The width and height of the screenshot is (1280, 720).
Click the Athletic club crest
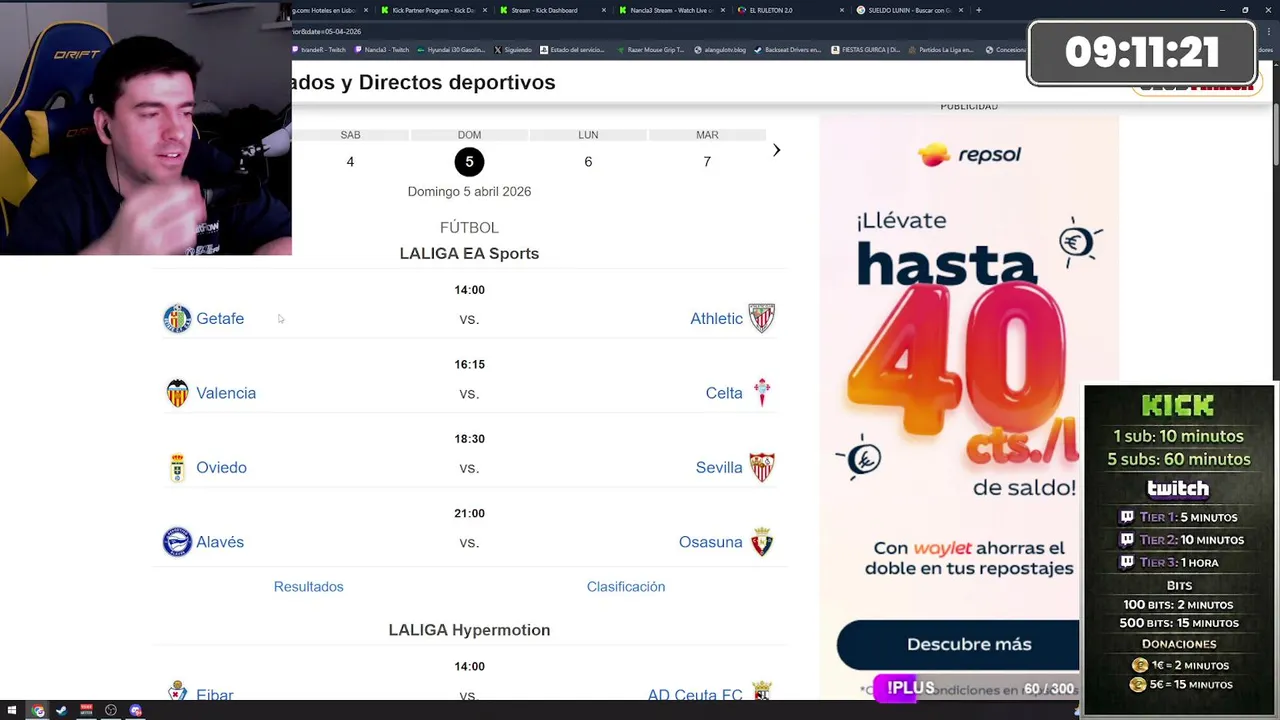[762, 318]
